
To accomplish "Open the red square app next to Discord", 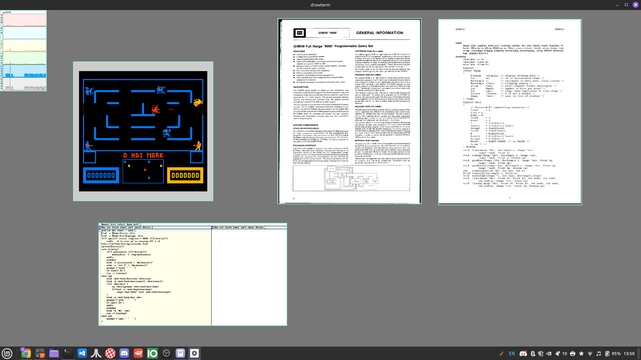I will pyautogui.click(x=138, y=353).
